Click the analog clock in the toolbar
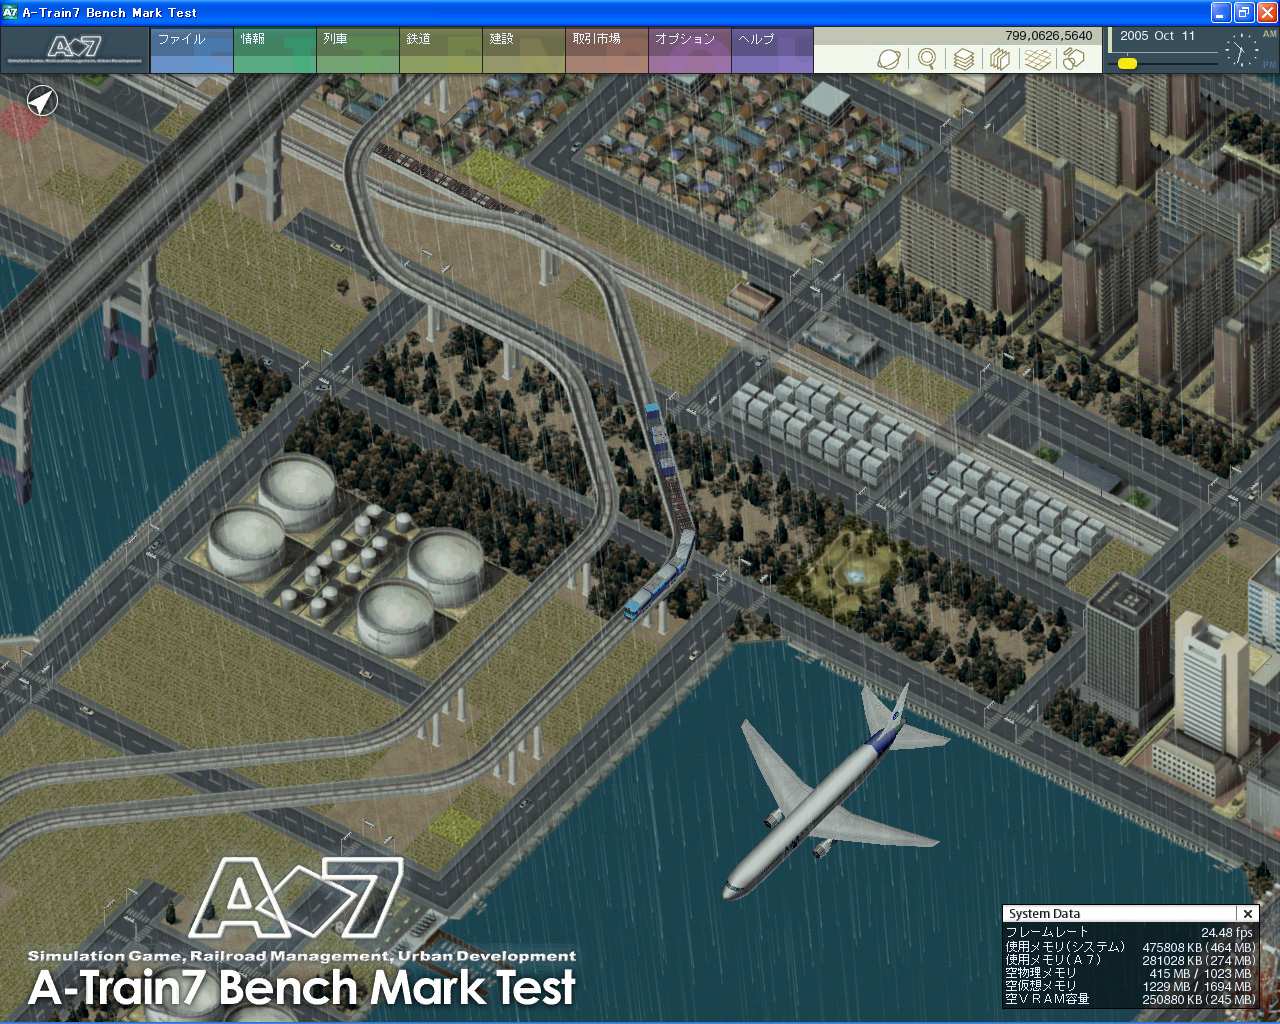 pos(1241,50)
